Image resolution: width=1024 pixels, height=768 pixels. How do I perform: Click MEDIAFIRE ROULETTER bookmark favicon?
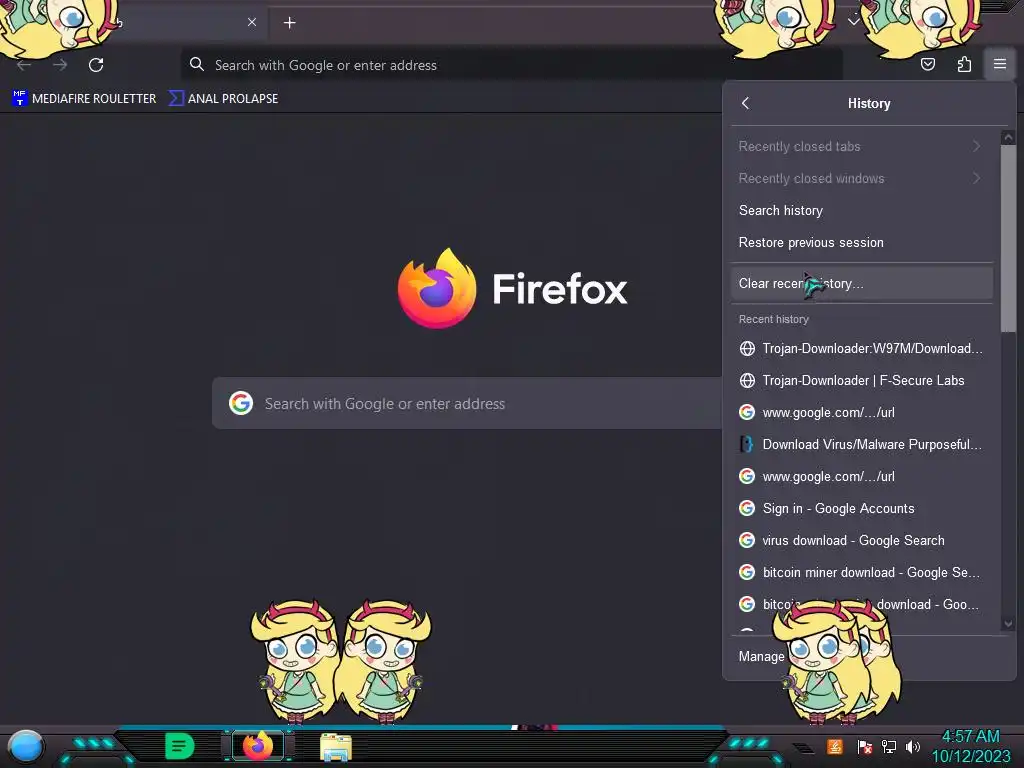[x=20, y=98]
